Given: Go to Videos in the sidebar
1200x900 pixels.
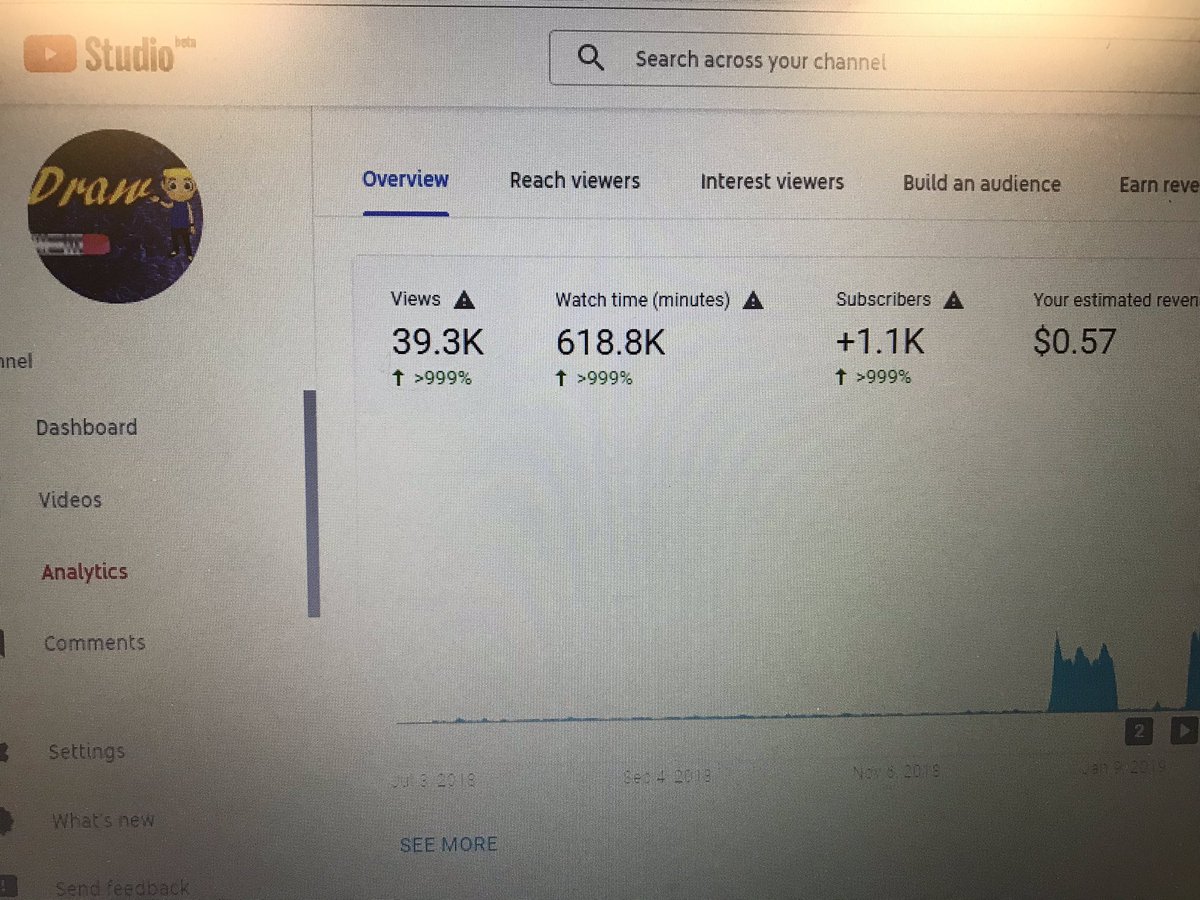Looking at the screenshot, I should pos(70,499).
